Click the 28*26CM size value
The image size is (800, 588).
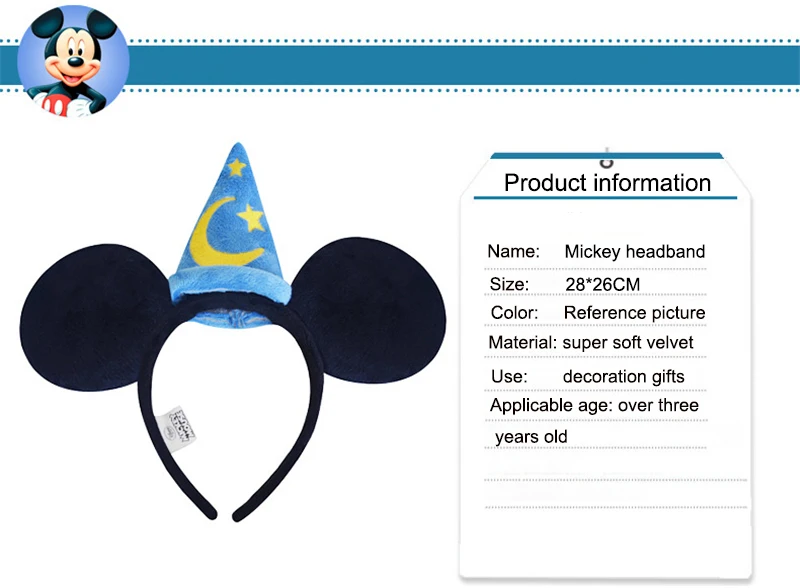click(603, 284)
